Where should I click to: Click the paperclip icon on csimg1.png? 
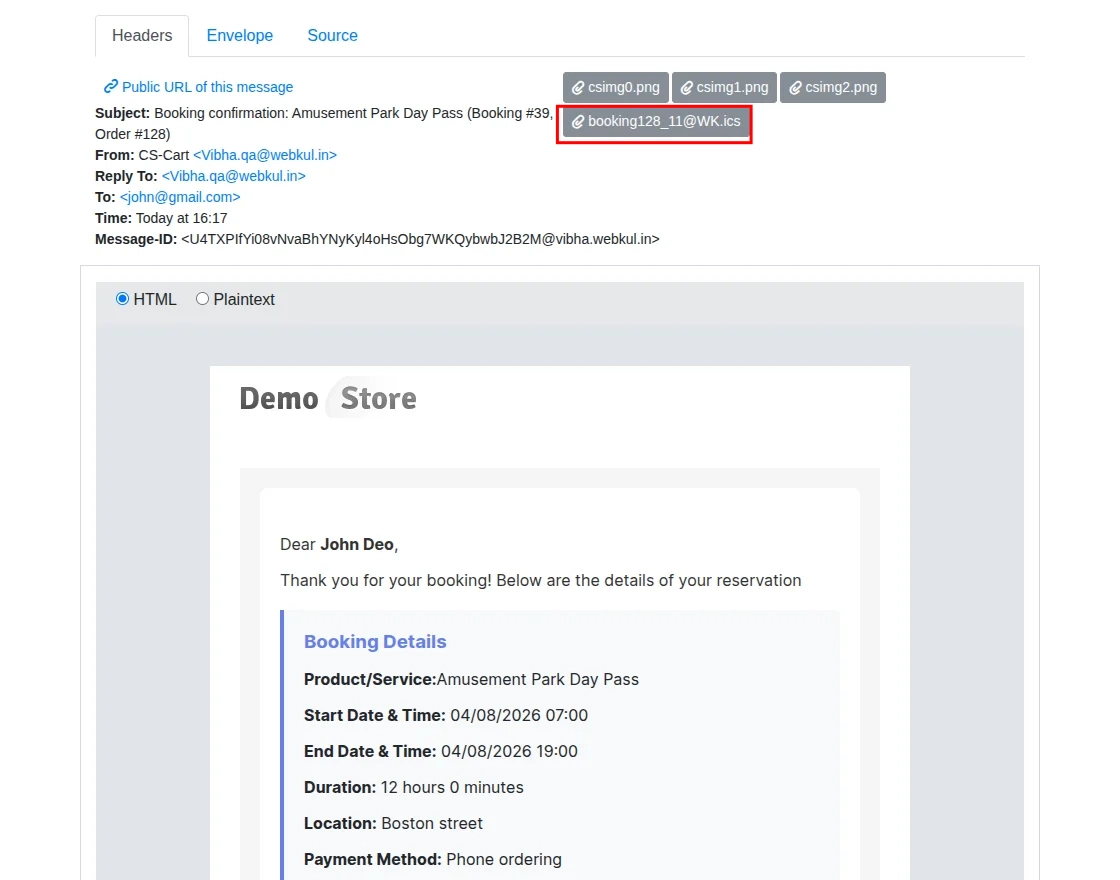pyautogui.click(x=687, y=88)
